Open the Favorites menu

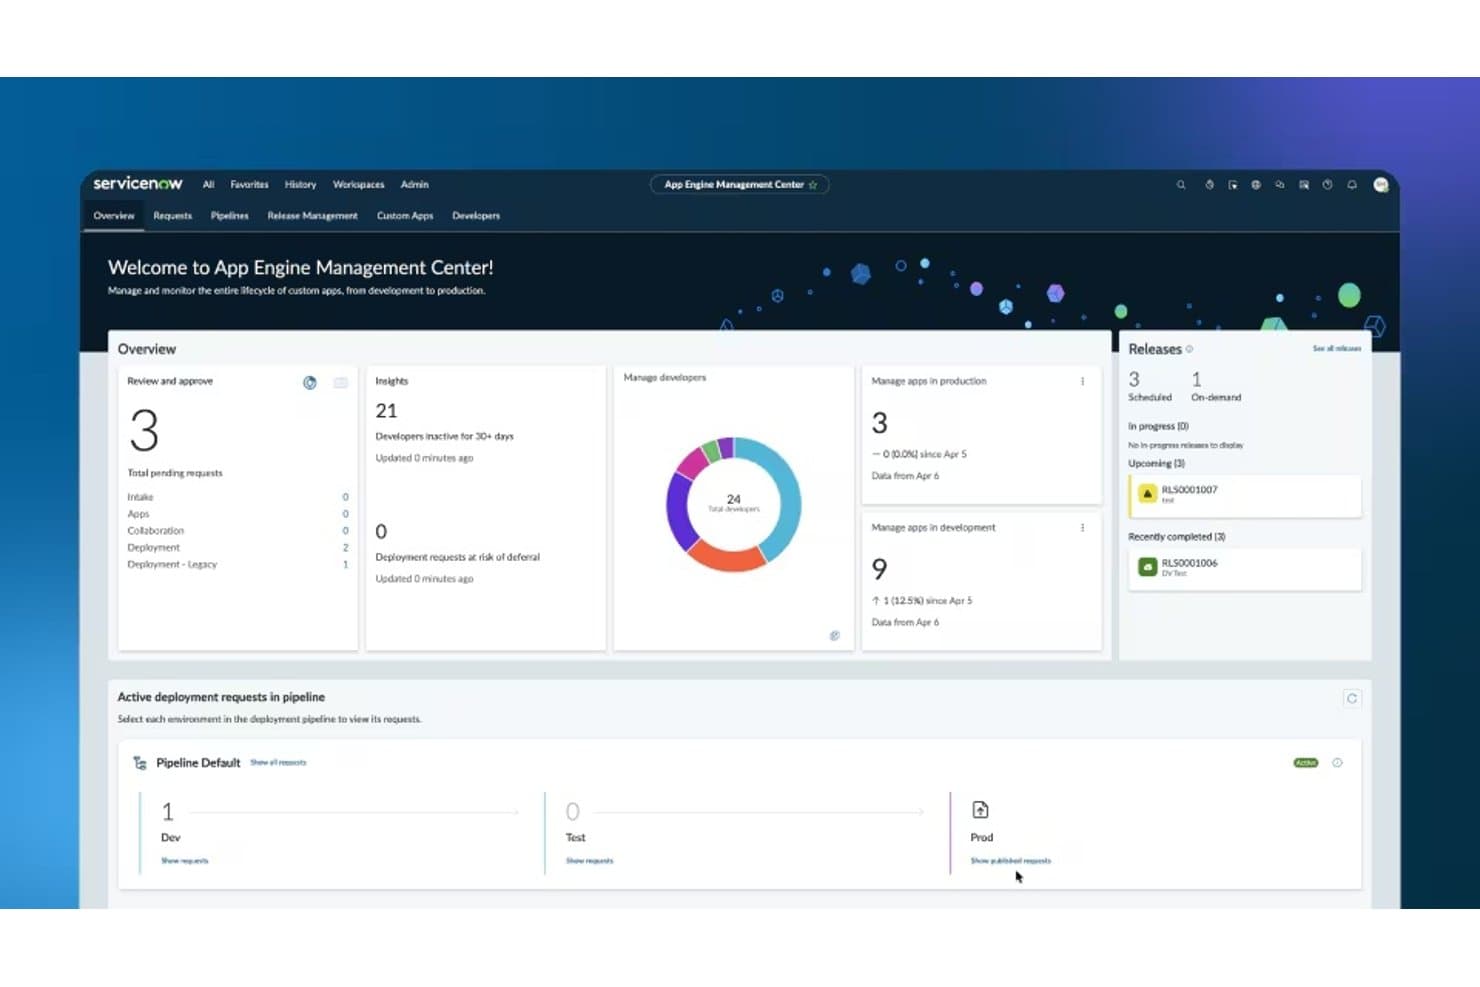point(249,185)
